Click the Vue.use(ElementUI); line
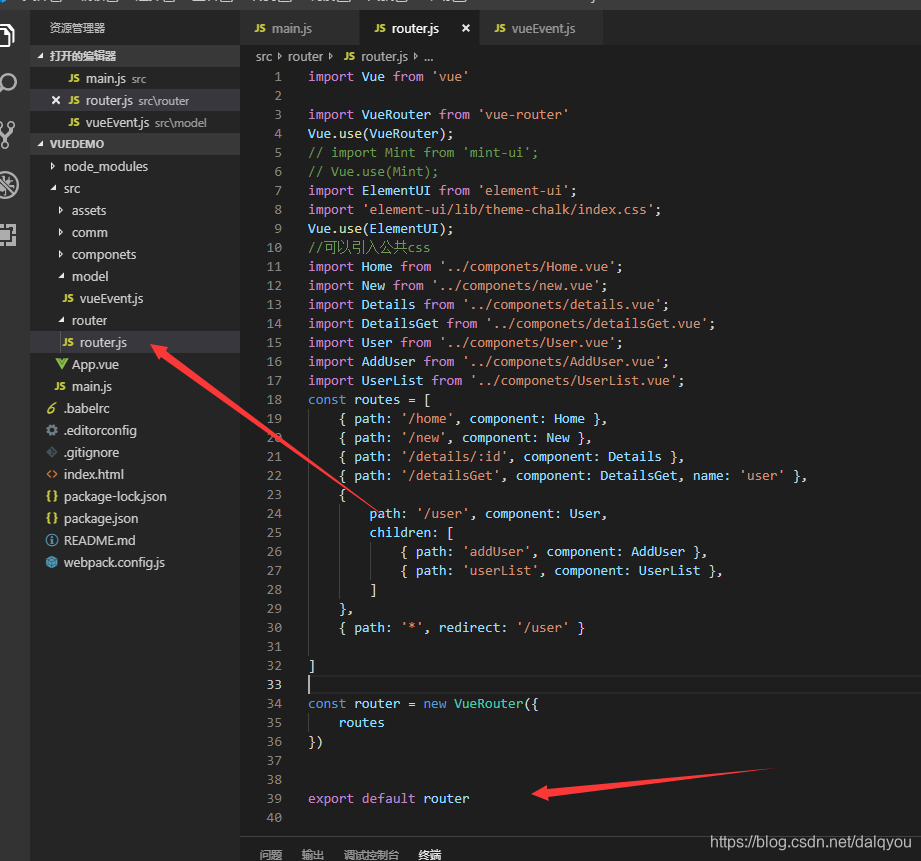Image resolution: width=921 pixels, height=861 pixels. (x=380, y=228)
